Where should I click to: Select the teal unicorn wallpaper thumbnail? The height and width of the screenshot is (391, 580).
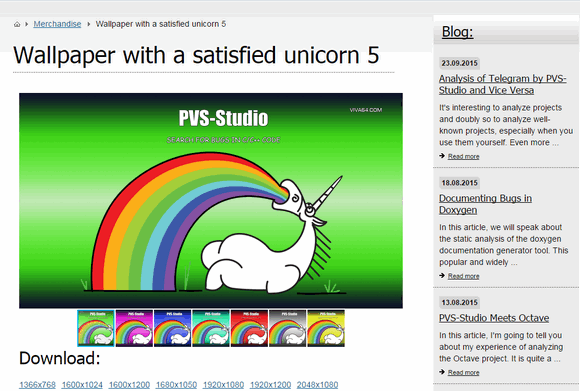click(211, 328)
